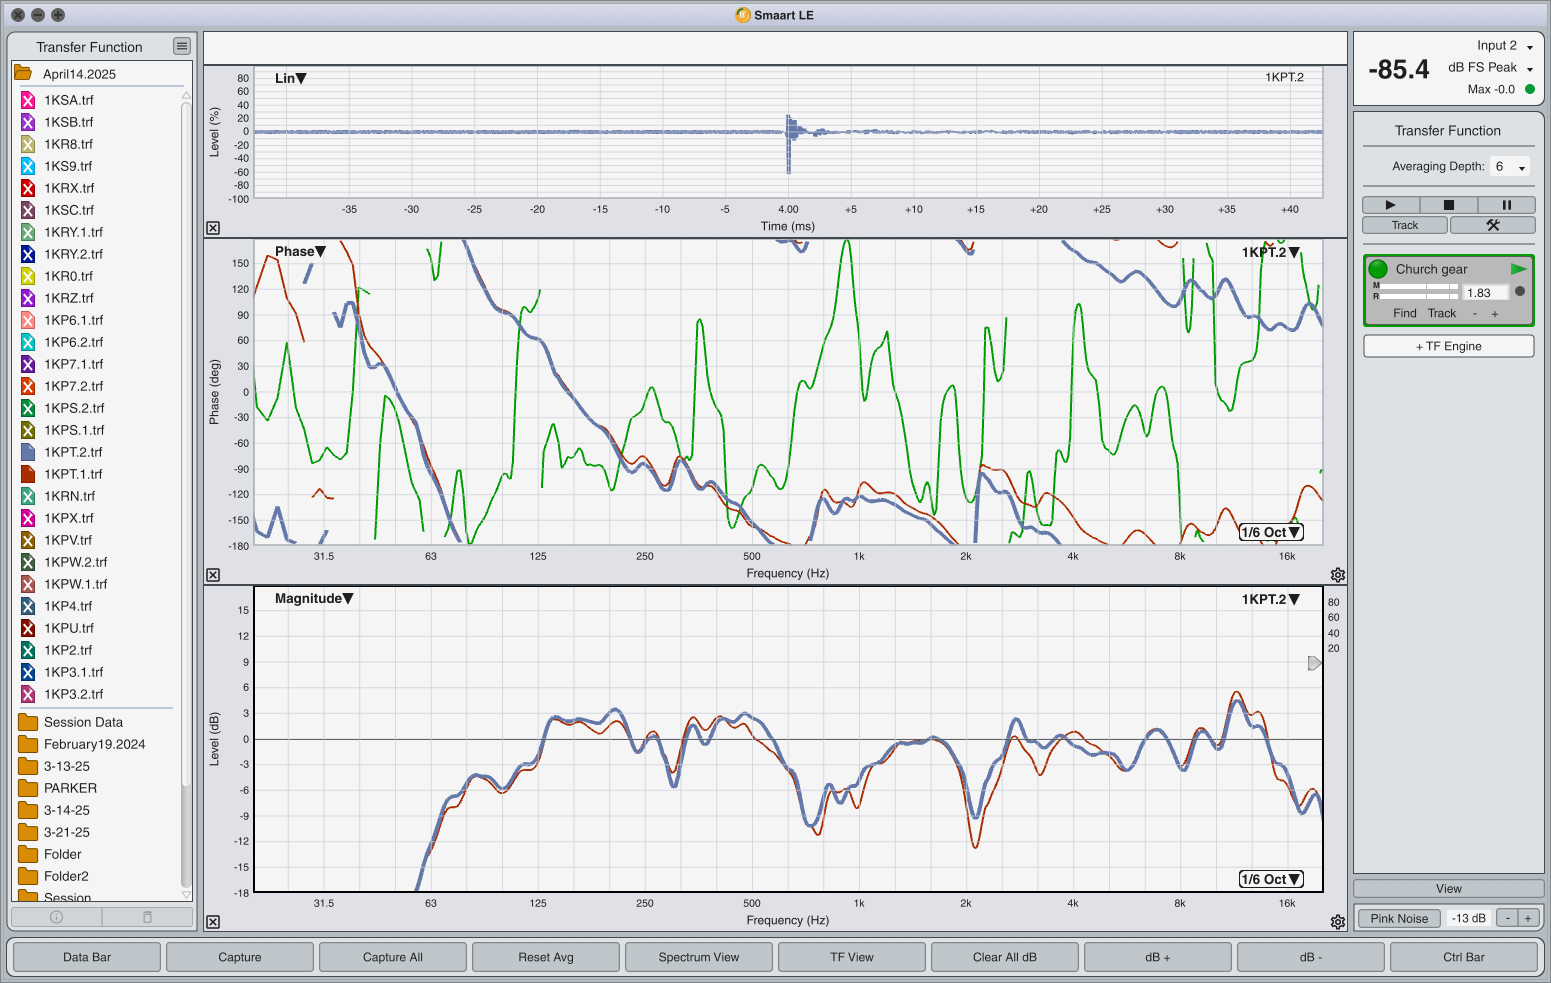Click the info icon below the file list
Screen dimensions: 1551x983
56,917
